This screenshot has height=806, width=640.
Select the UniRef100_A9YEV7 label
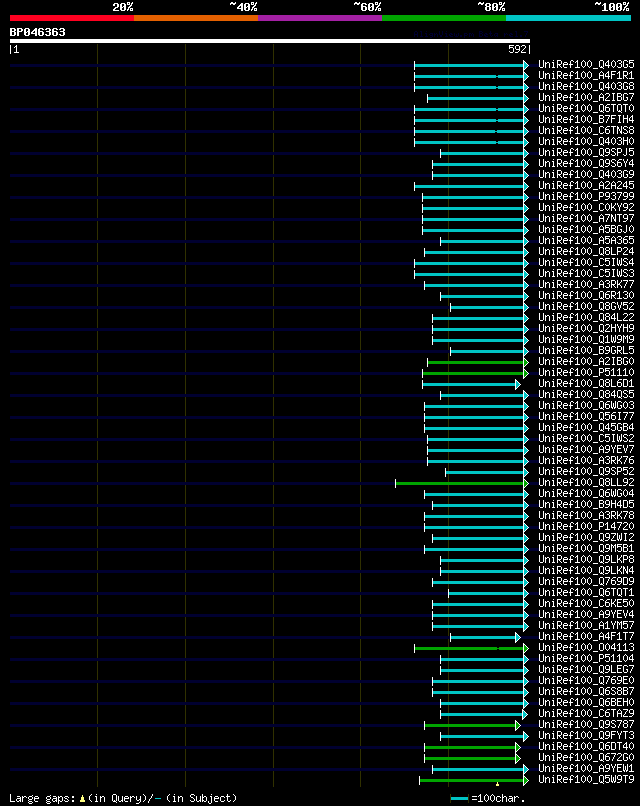(x=586, y=450)
